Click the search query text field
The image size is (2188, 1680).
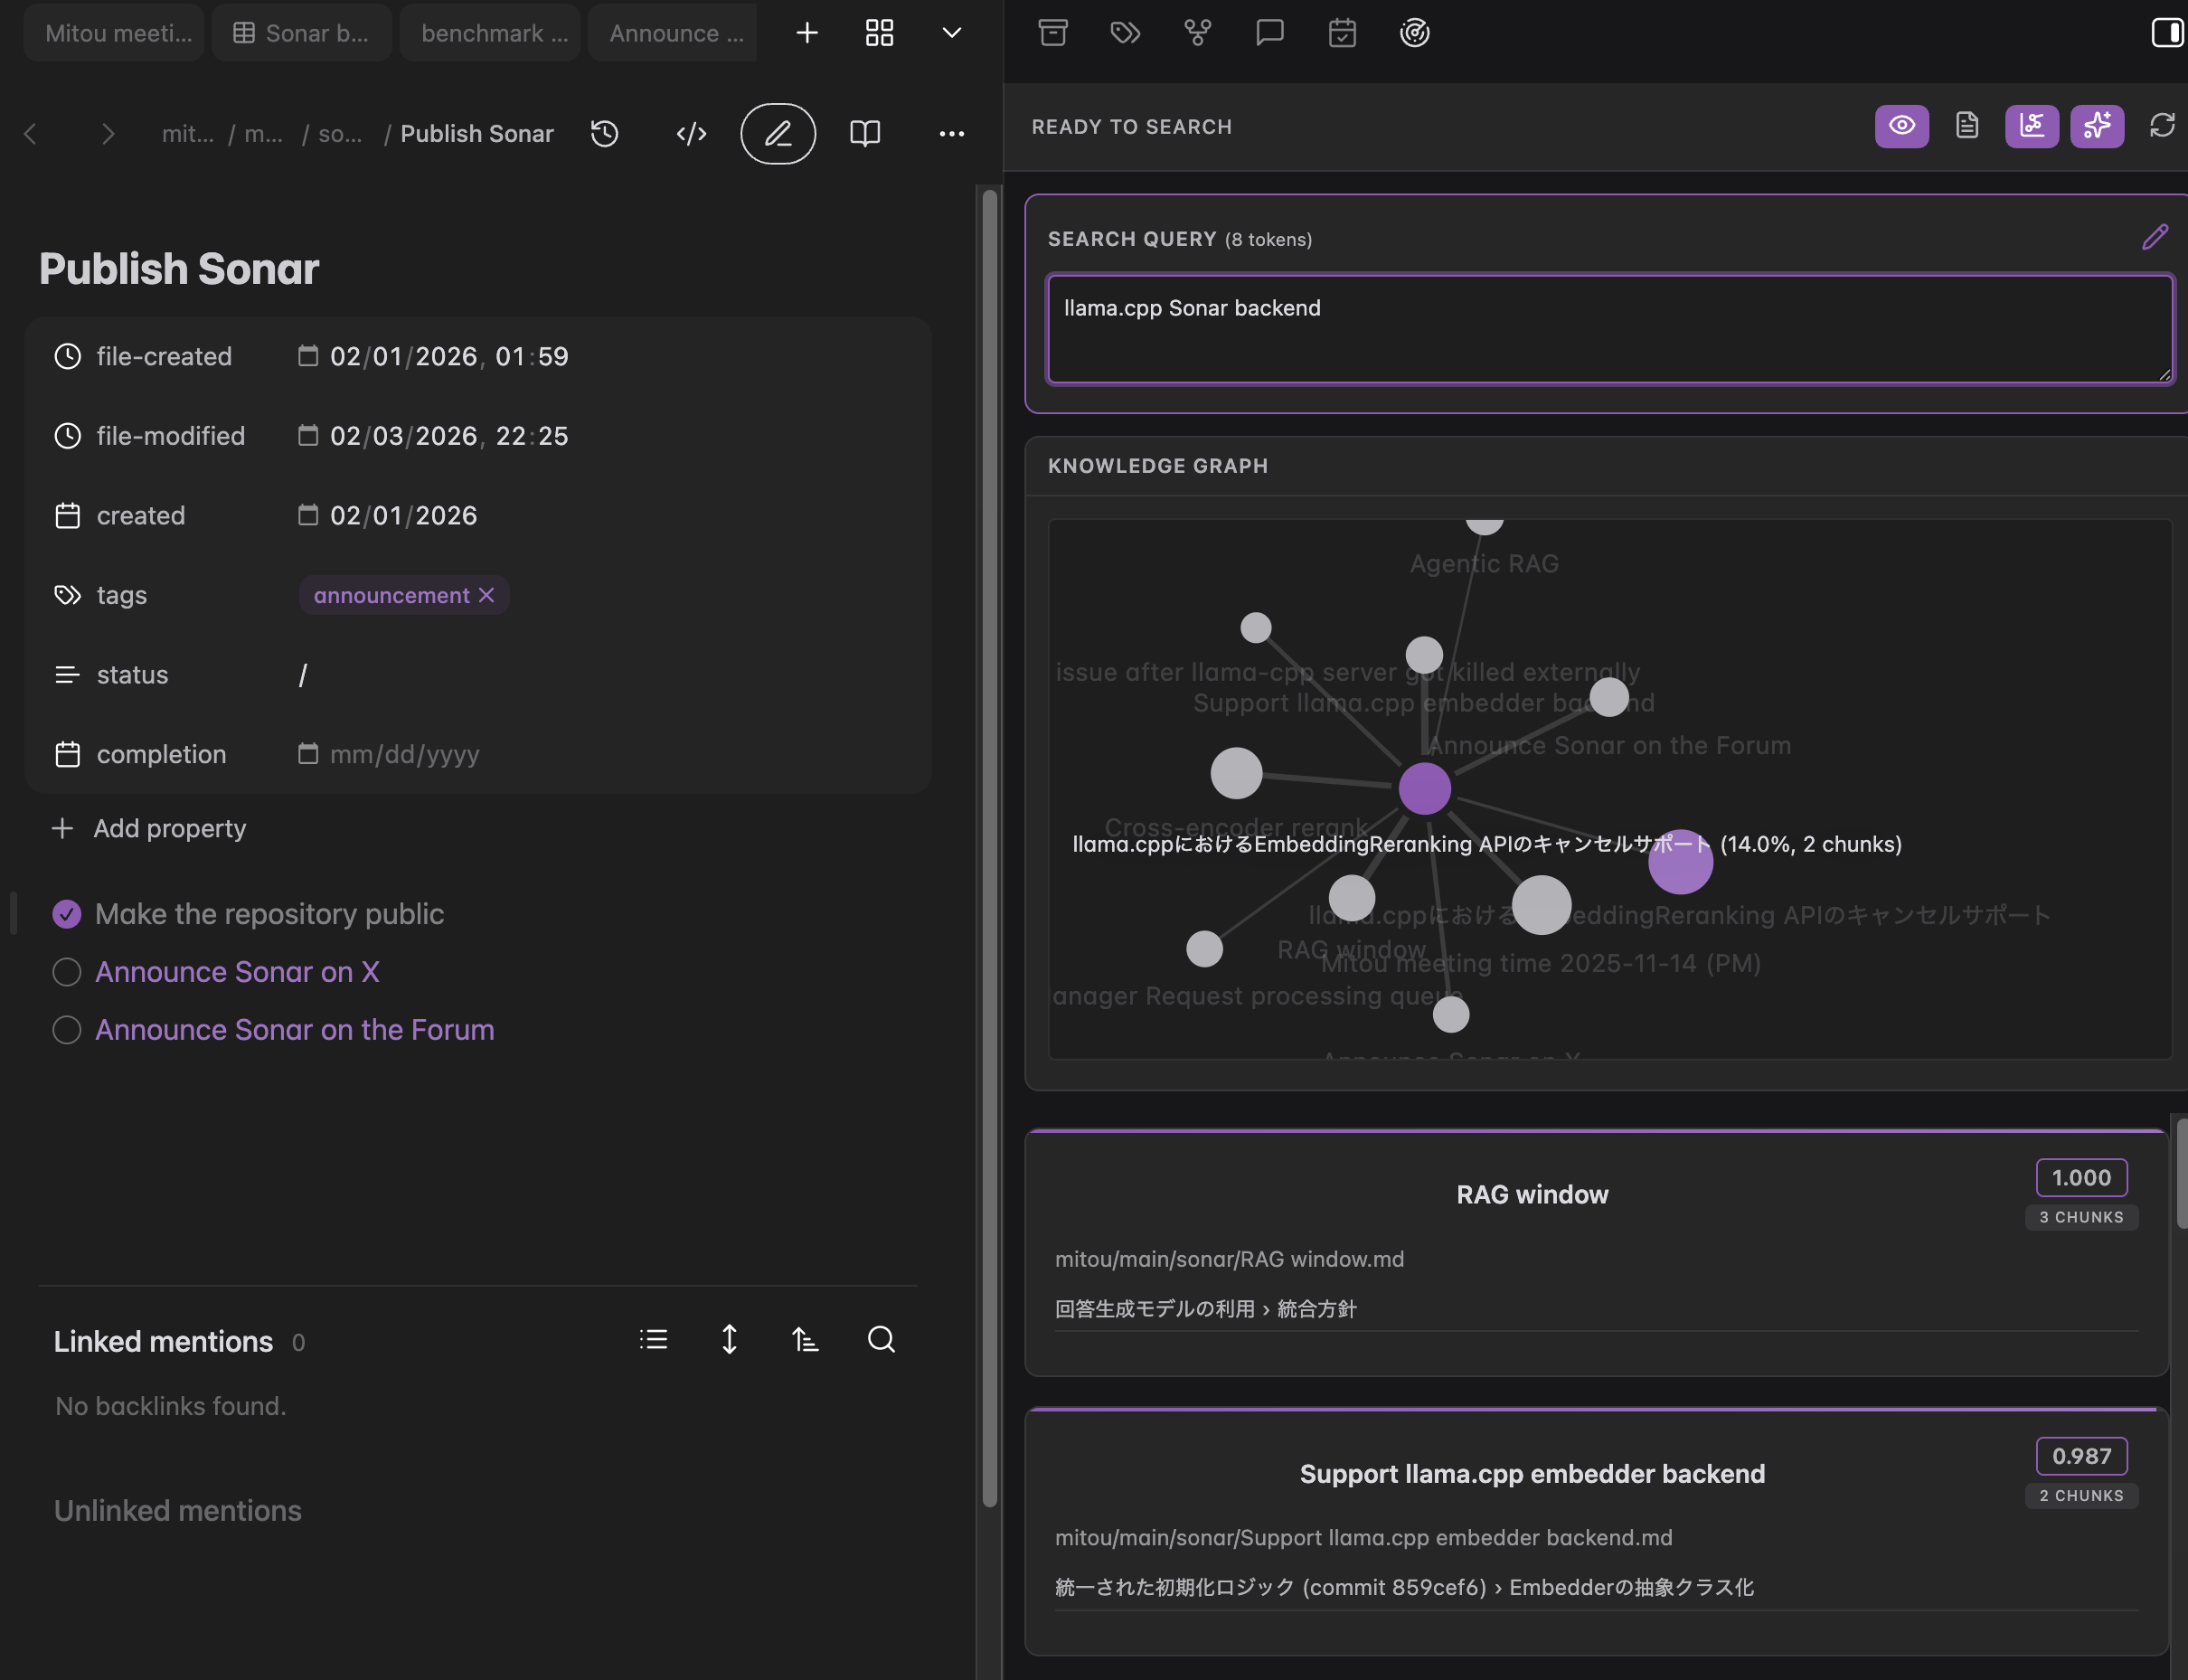pyautogui.click(x=1608, y=330)
